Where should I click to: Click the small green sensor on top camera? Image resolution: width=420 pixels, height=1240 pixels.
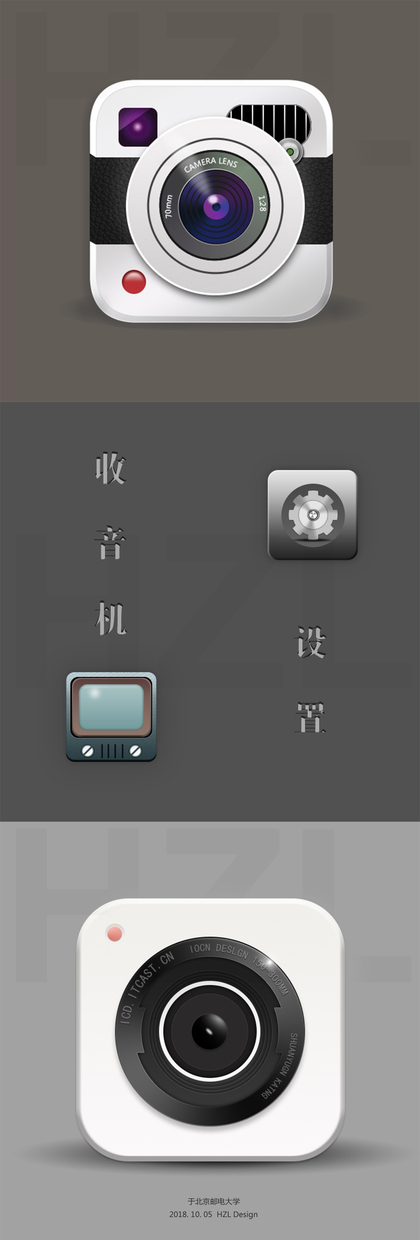click(292, 152)
